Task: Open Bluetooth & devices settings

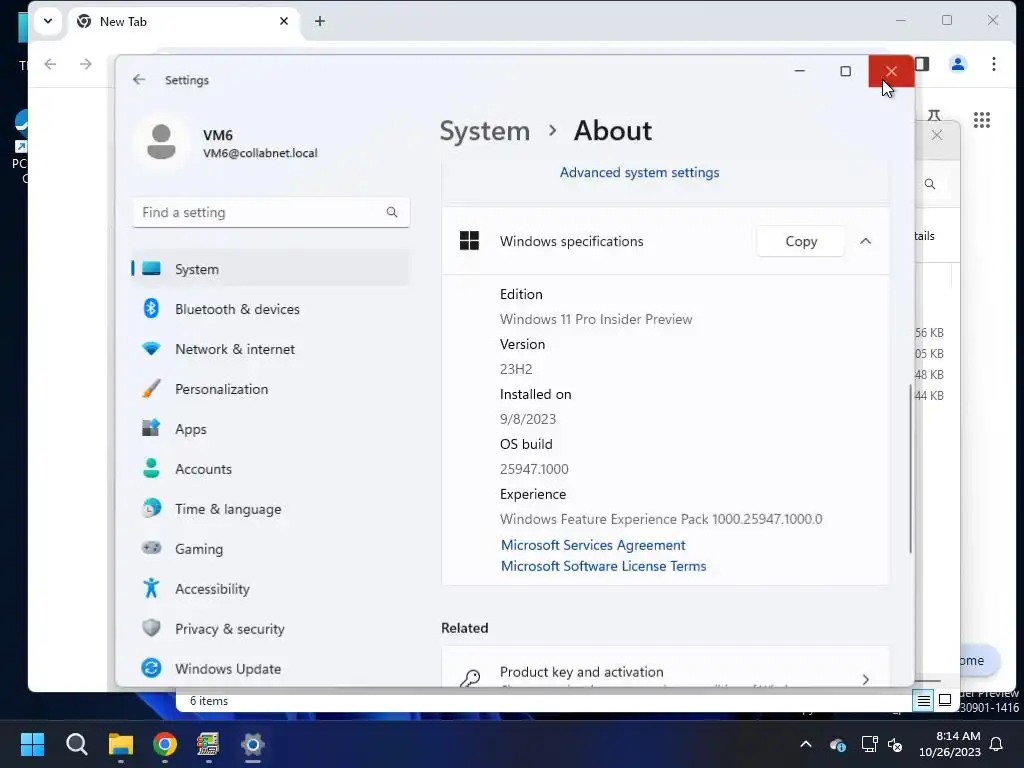Action: [270, 309]
